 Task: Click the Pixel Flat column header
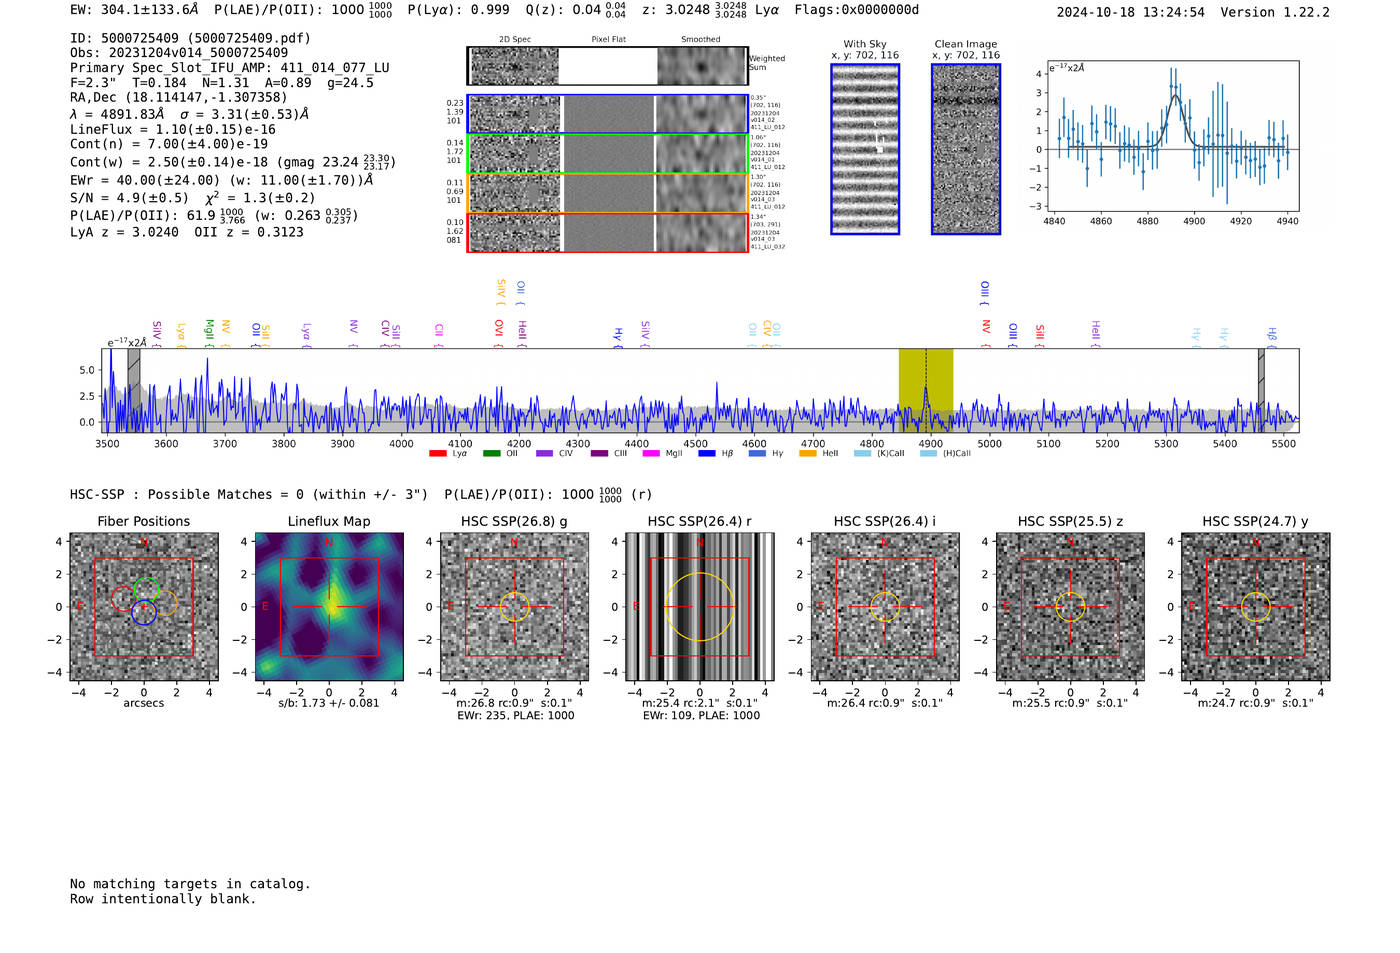[608, 40]
